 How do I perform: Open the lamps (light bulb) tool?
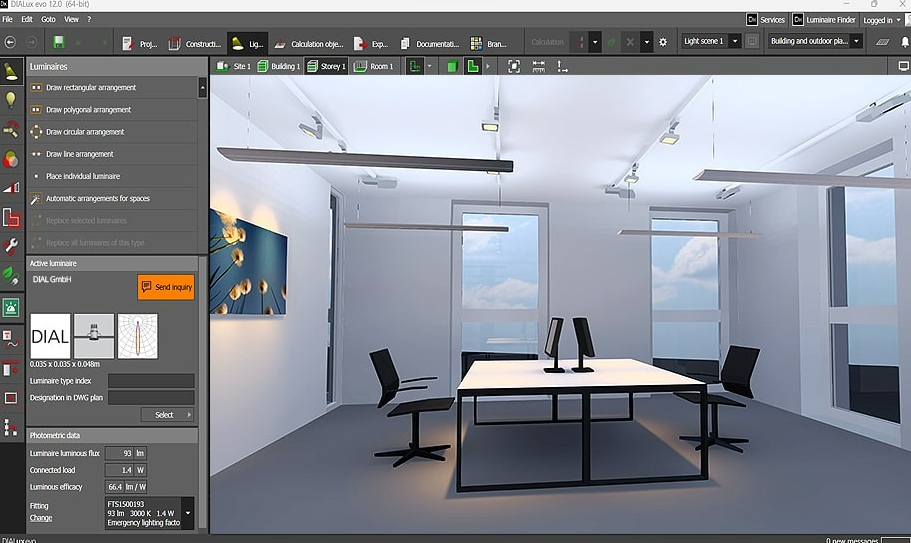[x=11, y=100]
